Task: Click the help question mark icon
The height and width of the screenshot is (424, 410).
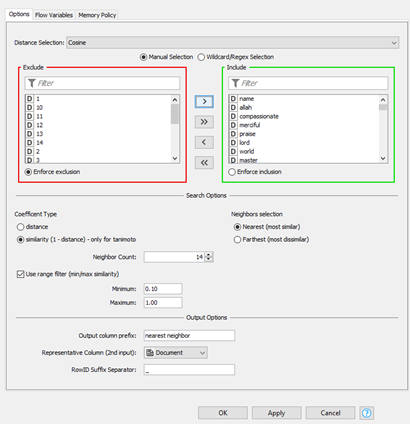Action: [x=366, y=413]
